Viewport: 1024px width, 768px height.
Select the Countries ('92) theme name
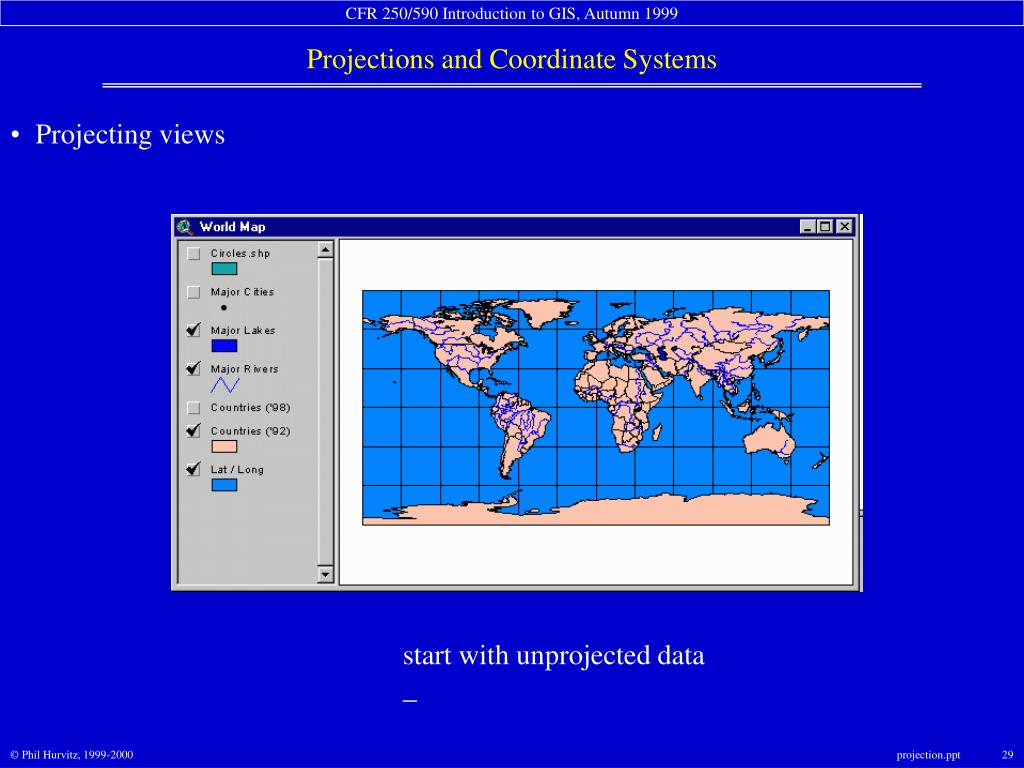pos(250,431)
